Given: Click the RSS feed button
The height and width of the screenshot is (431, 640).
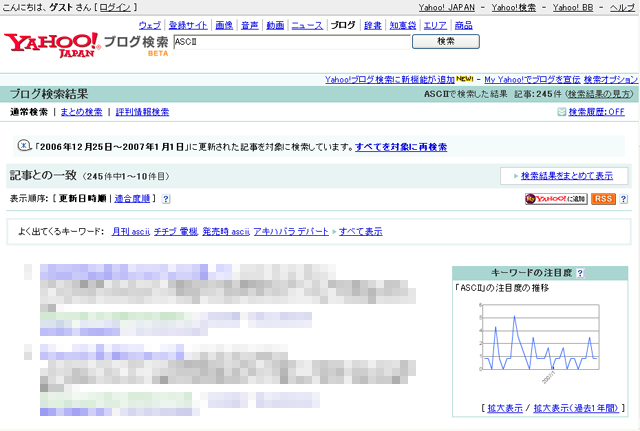Looking at the screenshot, I should coord(603,199).
